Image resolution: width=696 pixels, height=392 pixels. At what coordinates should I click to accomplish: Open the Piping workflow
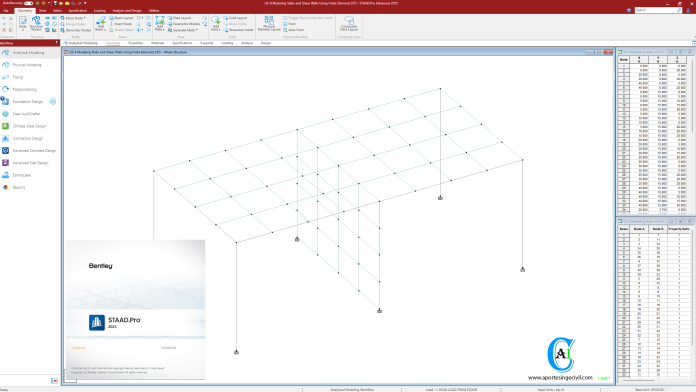pyautogui.click(x=30, y=77)
